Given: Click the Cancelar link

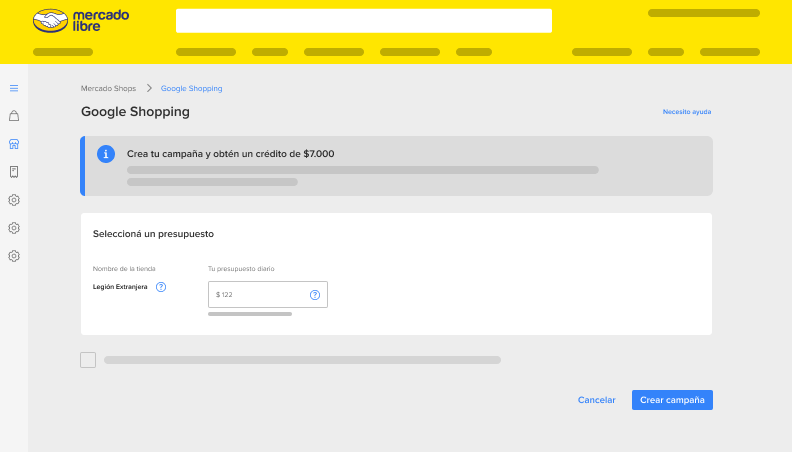Looking at the screenshot, I should 597,400.
